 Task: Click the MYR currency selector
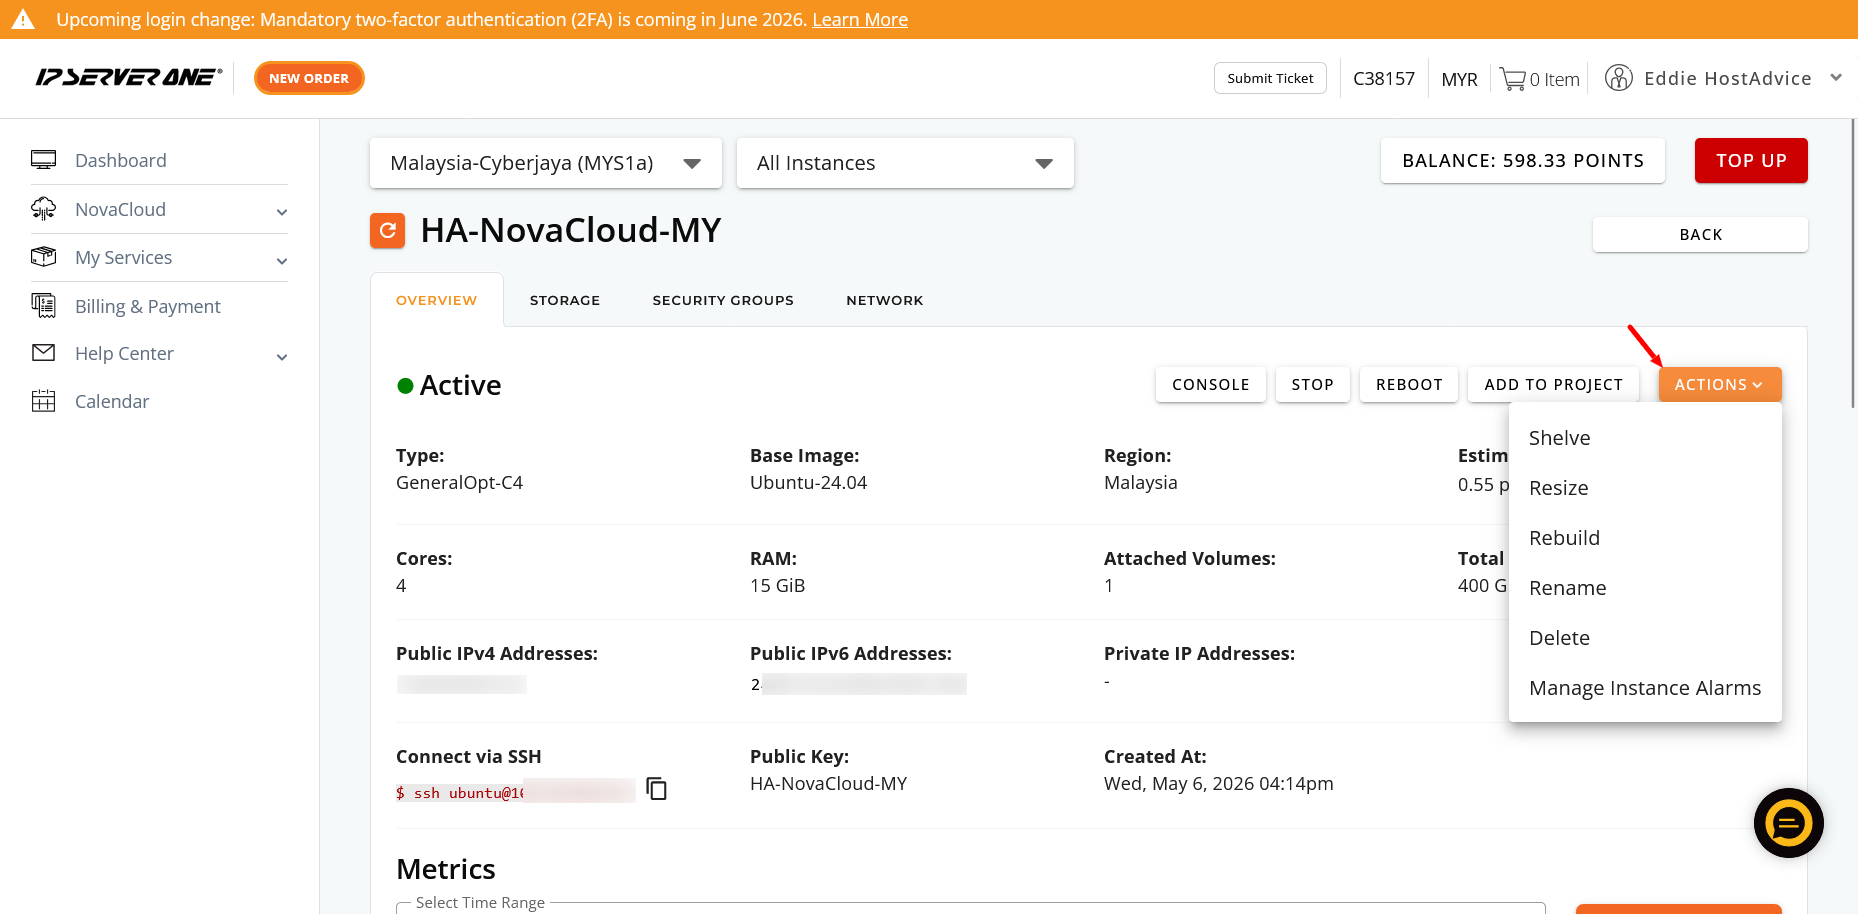(x=1459, y=79)
